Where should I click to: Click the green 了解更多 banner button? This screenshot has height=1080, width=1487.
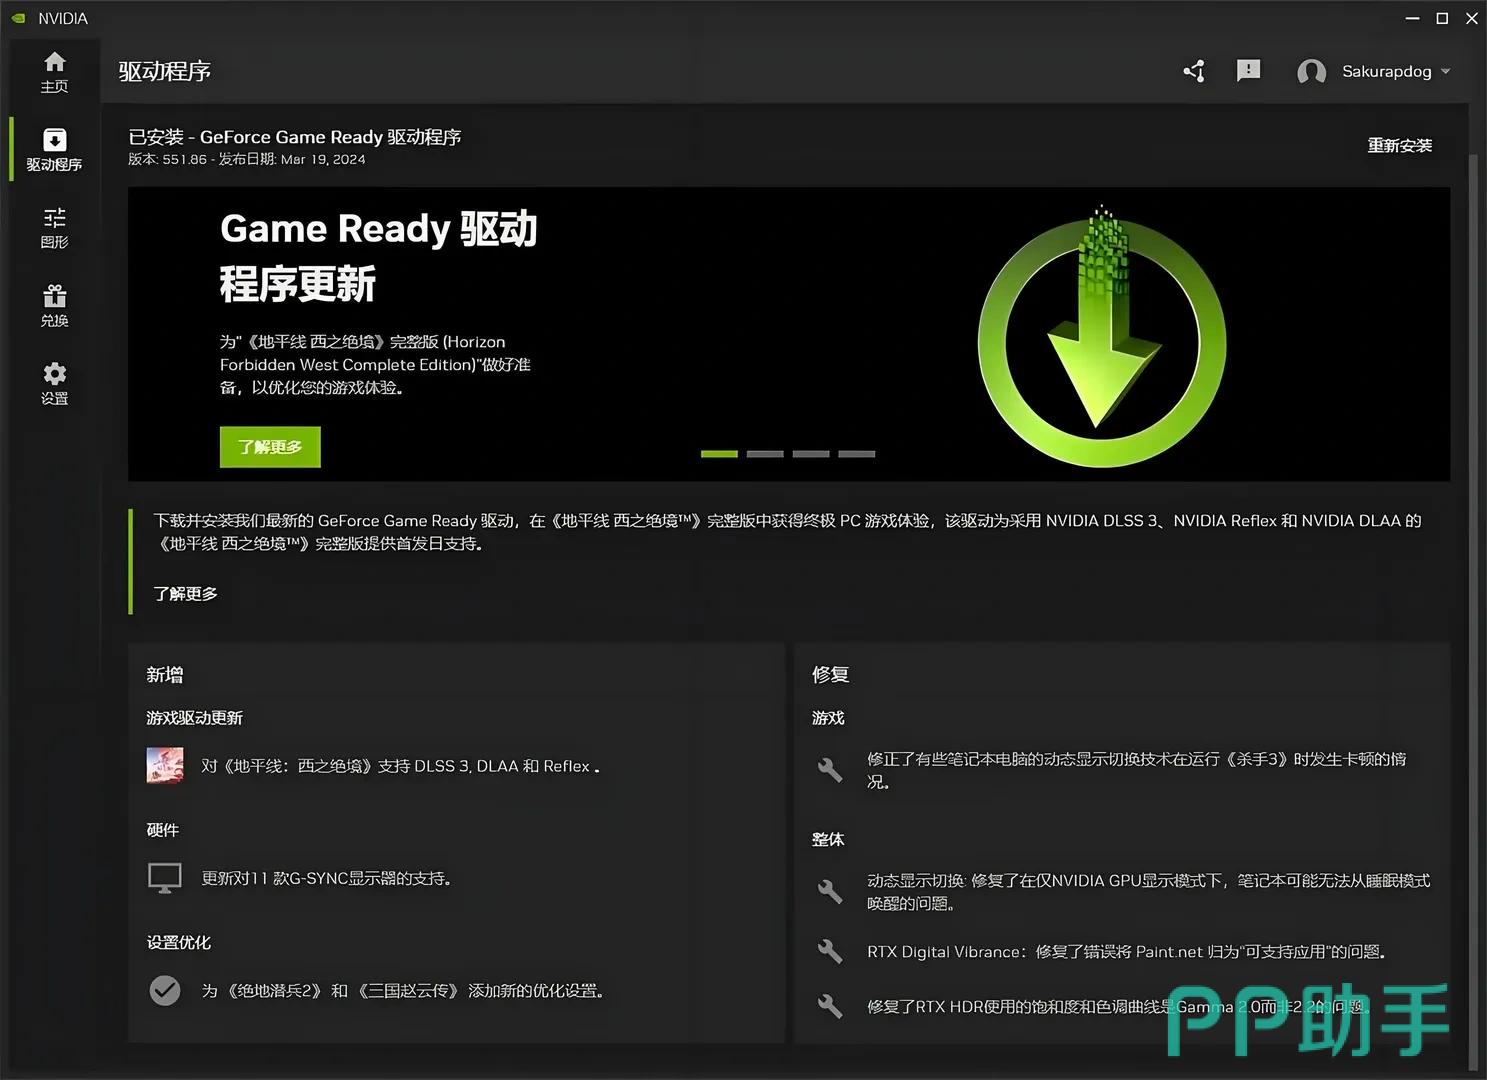click(270, 447)
